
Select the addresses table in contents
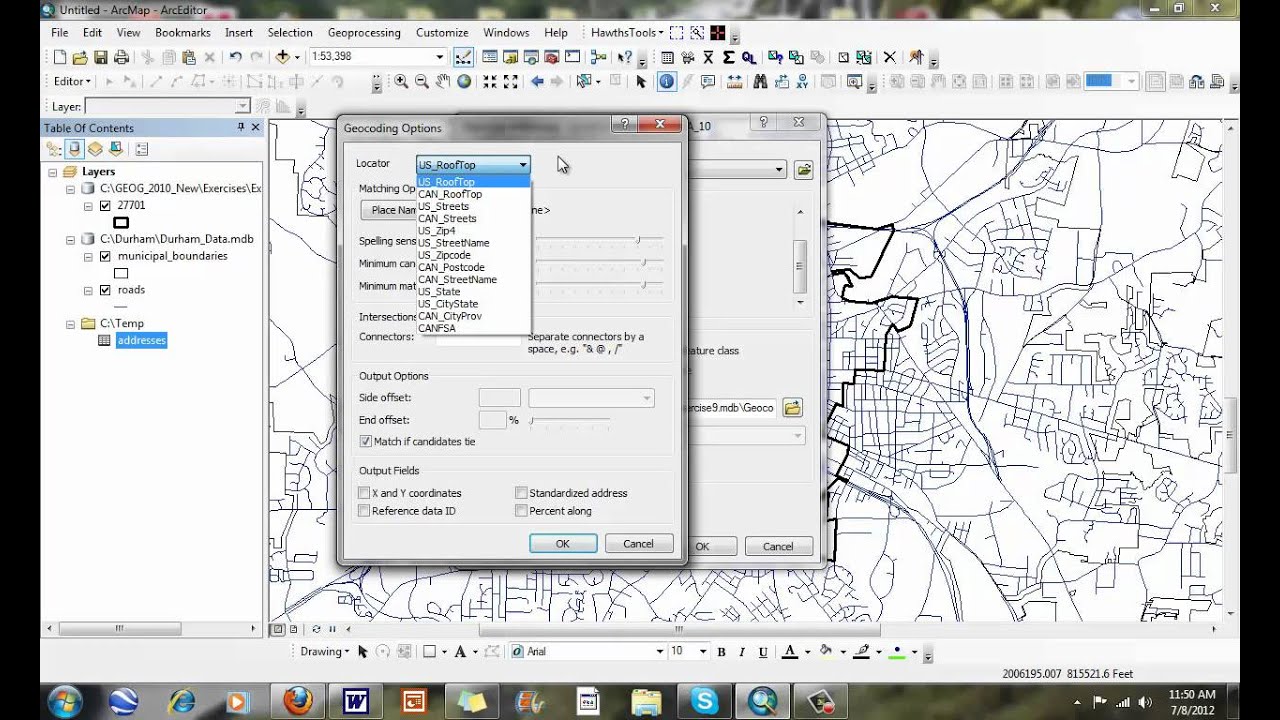[x=141, y=341]
